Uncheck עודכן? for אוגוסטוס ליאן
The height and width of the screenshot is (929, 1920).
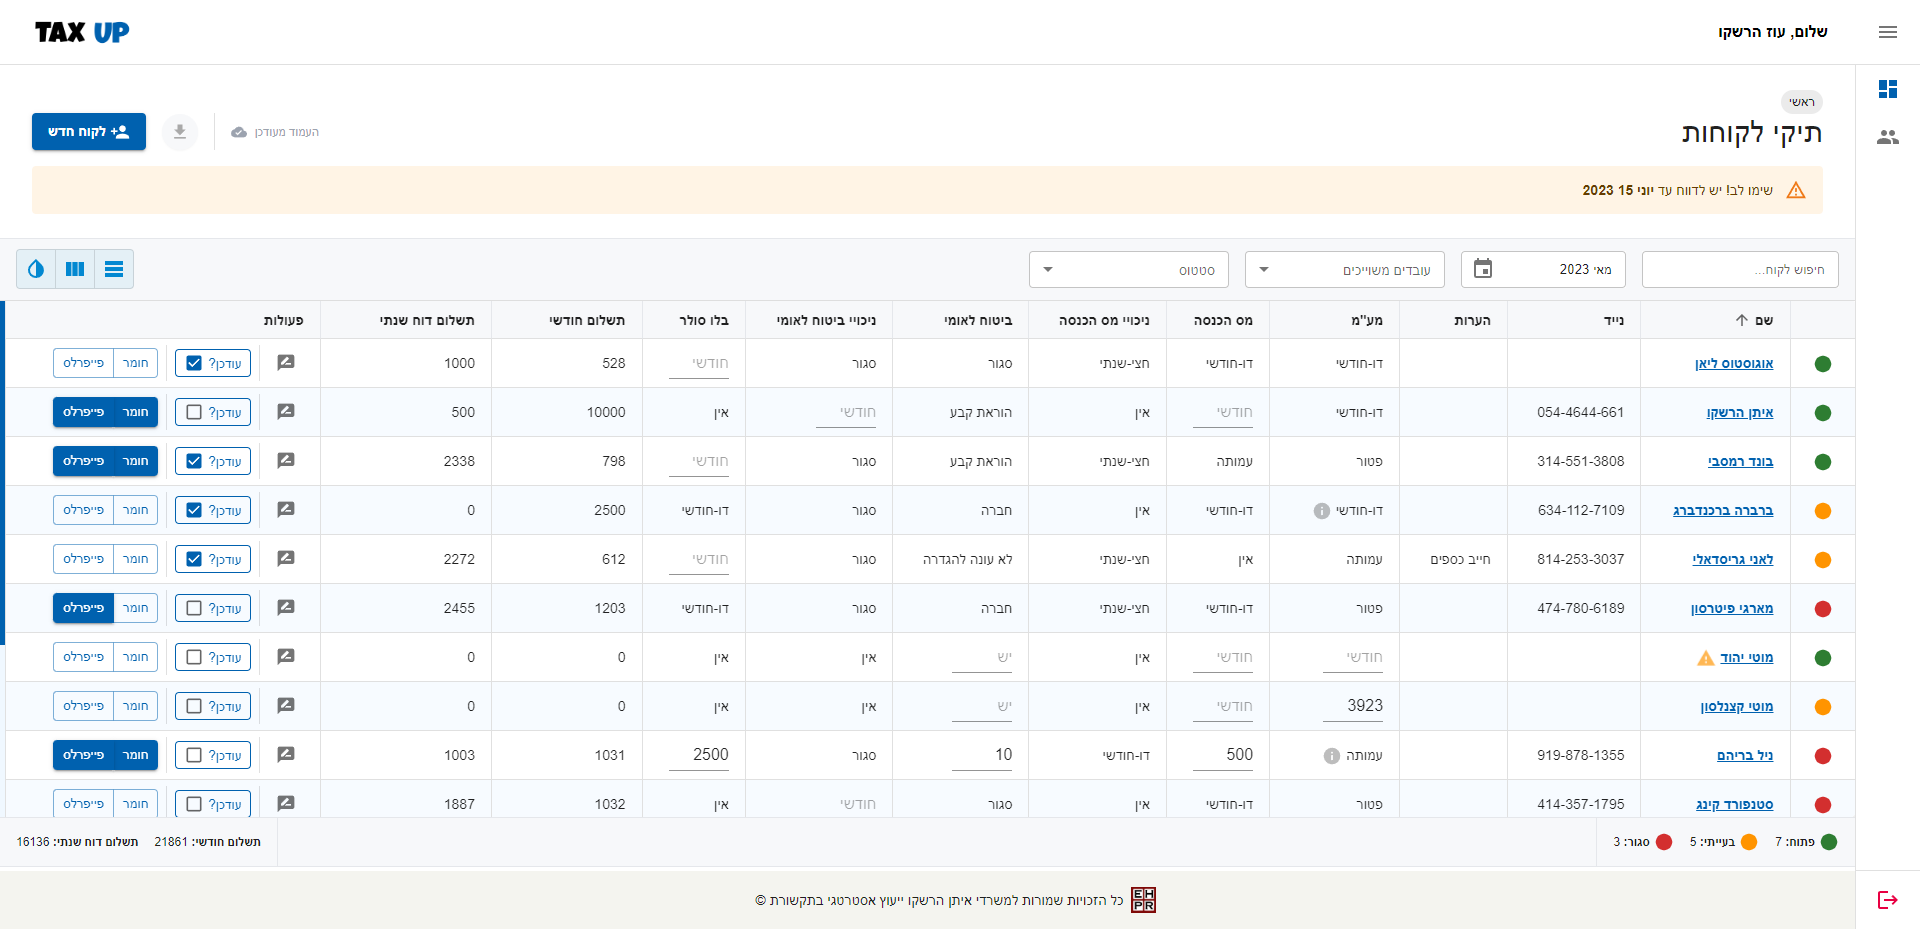[194, 363]
